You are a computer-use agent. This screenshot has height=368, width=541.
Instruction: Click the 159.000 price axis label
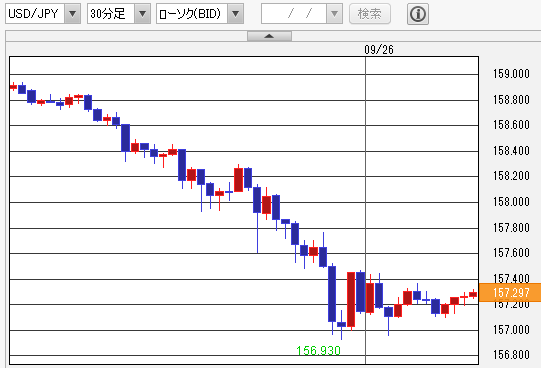(511, 74)
